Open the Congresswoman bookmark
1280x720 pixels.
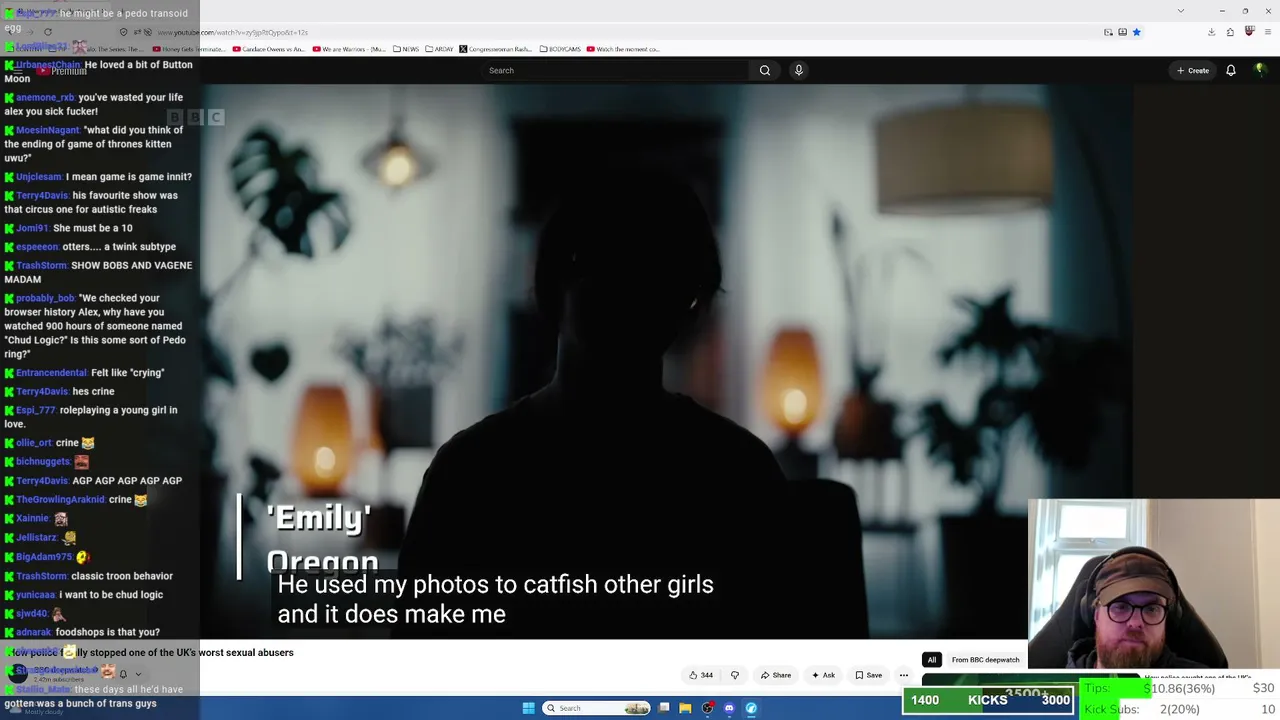tap(496, 49)
